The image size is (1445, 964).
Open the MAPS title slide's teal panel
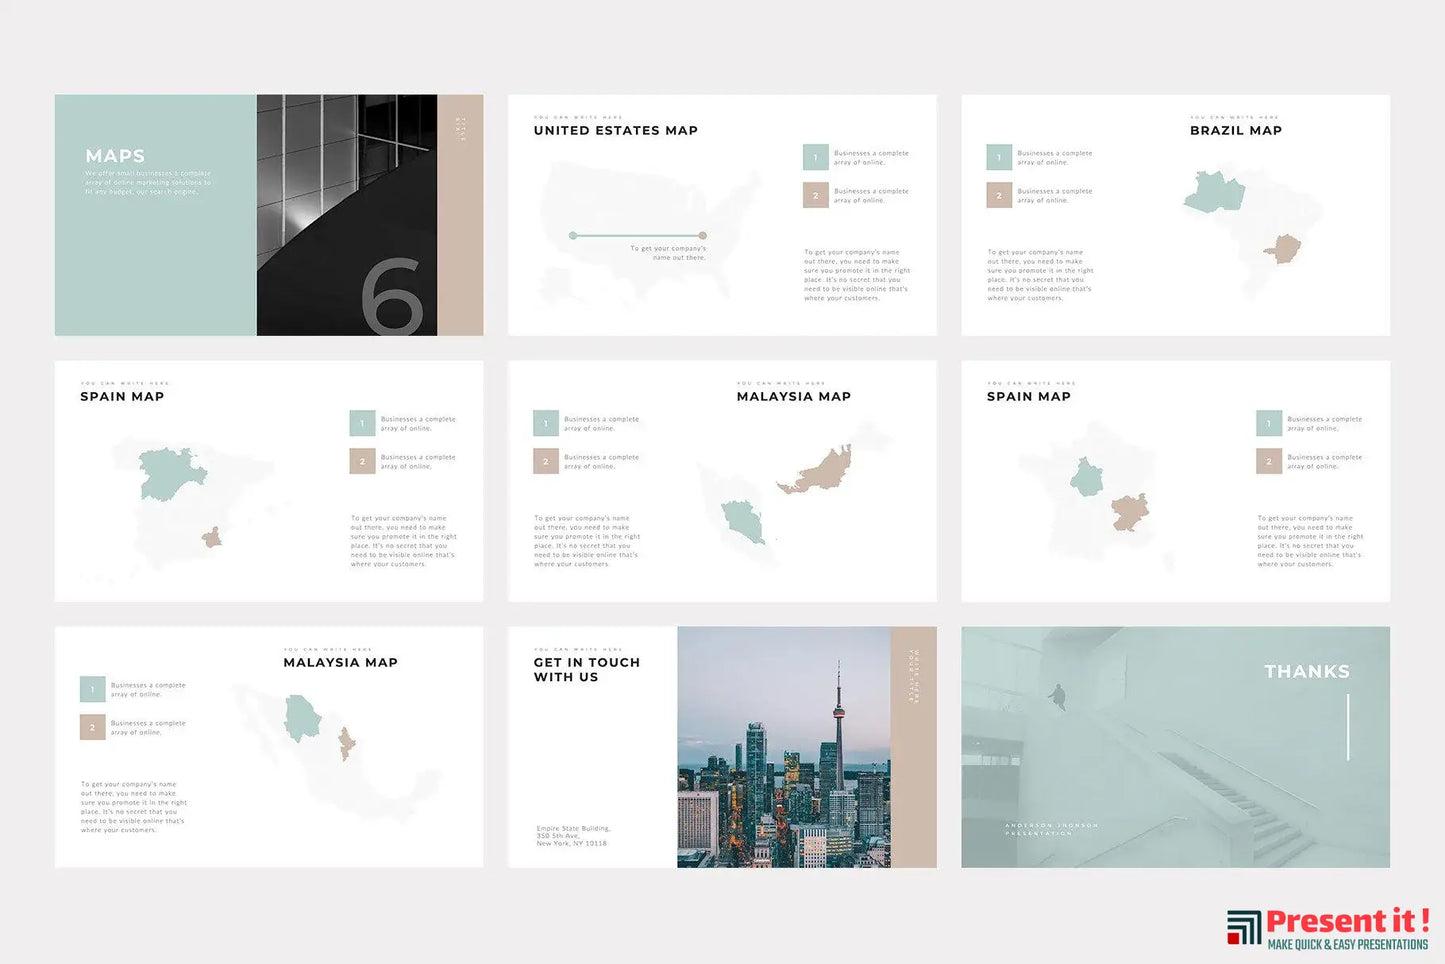[155, 215]
